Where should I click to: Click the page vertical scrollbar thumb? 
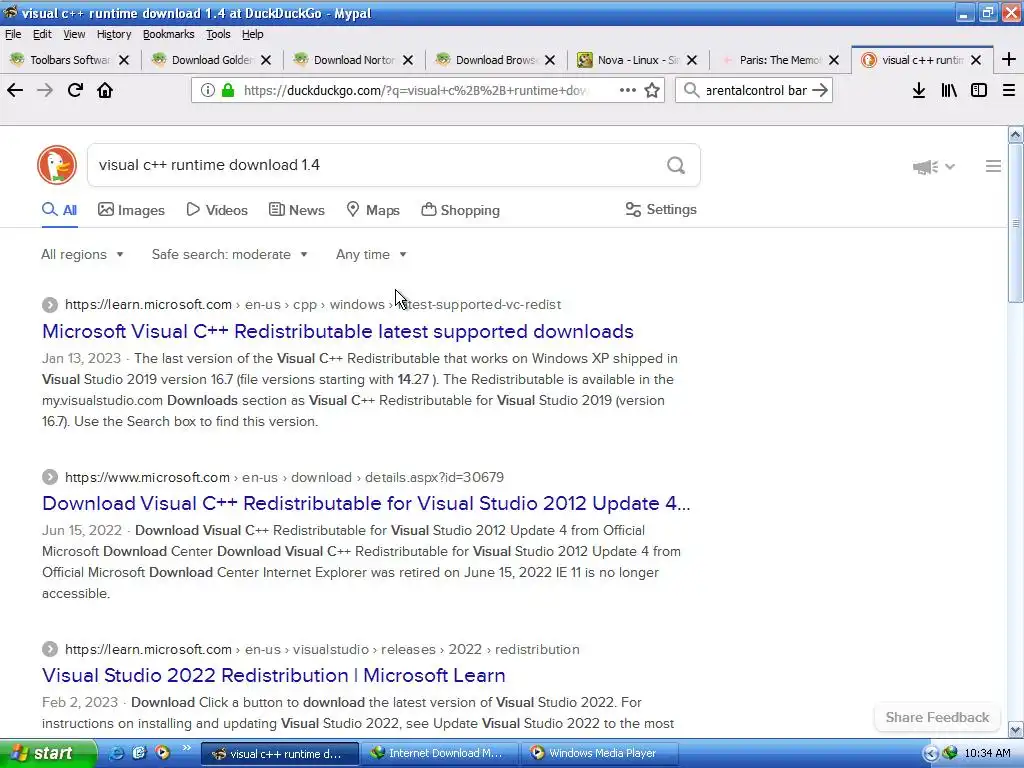[1016, 223]
